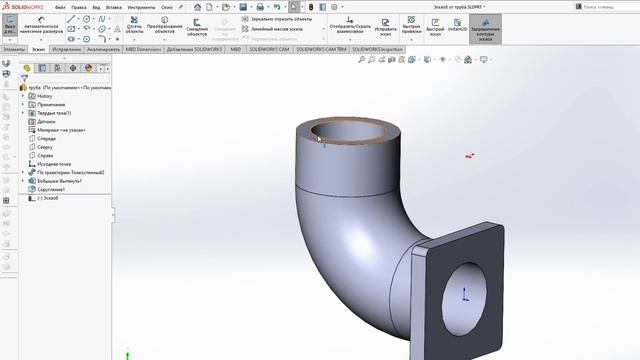
Task: Open the Save dropdown arrow
Action: 251,7
